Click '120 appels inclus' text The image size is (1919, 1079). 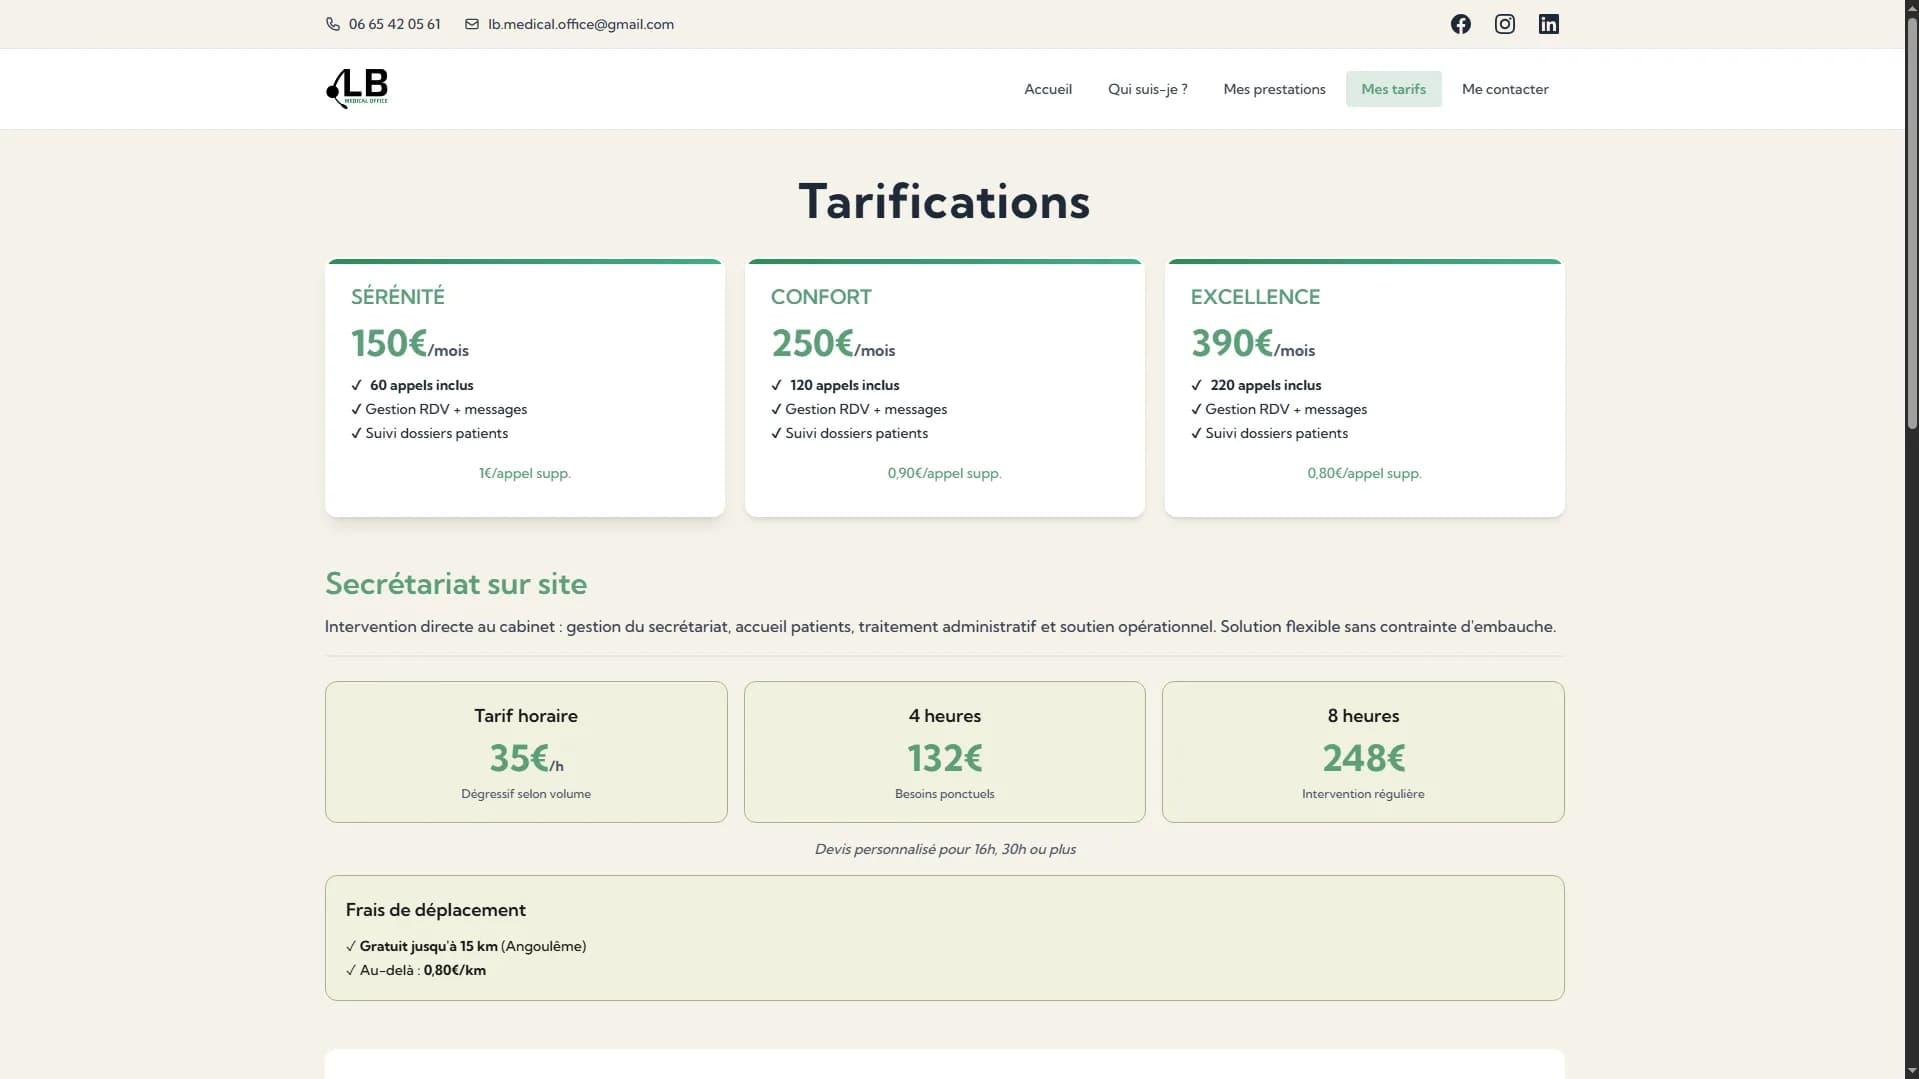pyautogui.click(x=844, y=385)
